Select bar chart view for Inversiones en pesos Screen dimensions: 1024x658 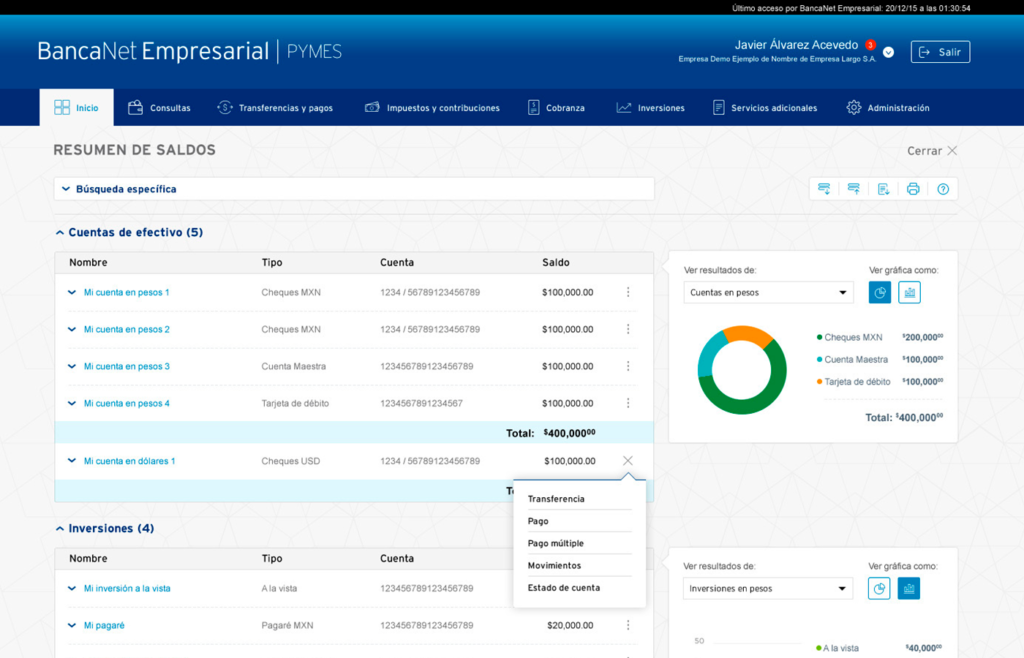coord(908,589)
